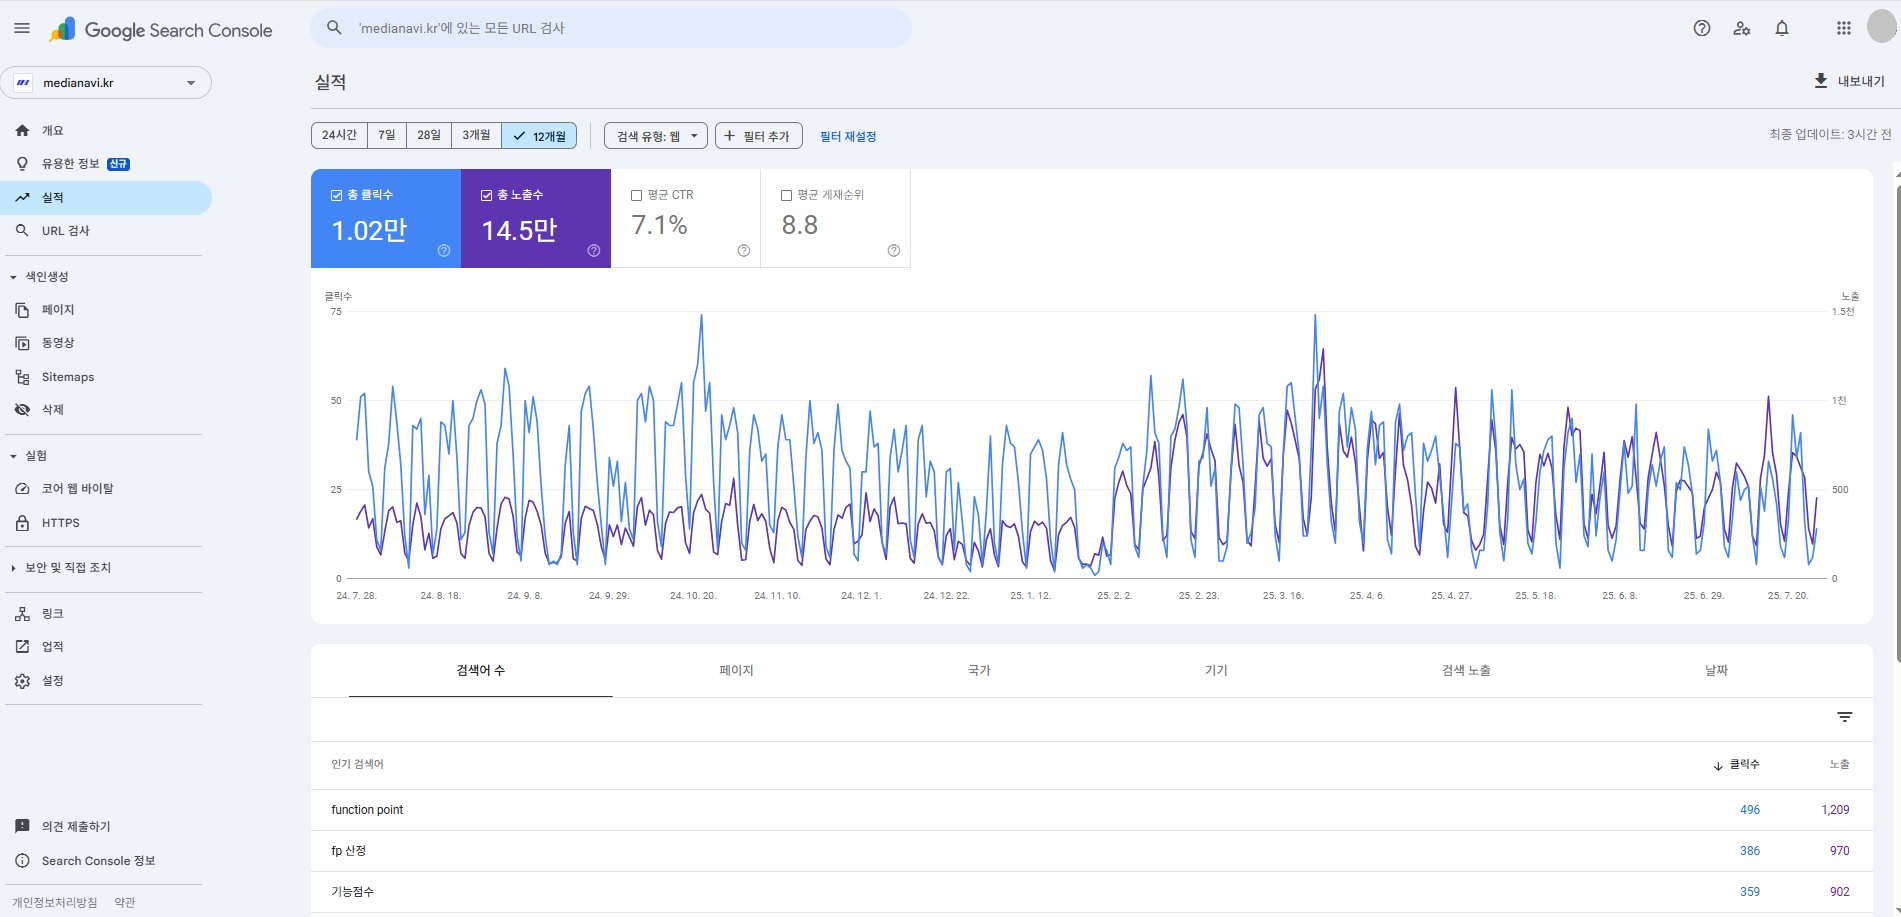Image resolution: width=1901 pixels, height=917 pixels.
Task: Open the 검색 유형: 웹 dropdown
Action: (655, 136)
